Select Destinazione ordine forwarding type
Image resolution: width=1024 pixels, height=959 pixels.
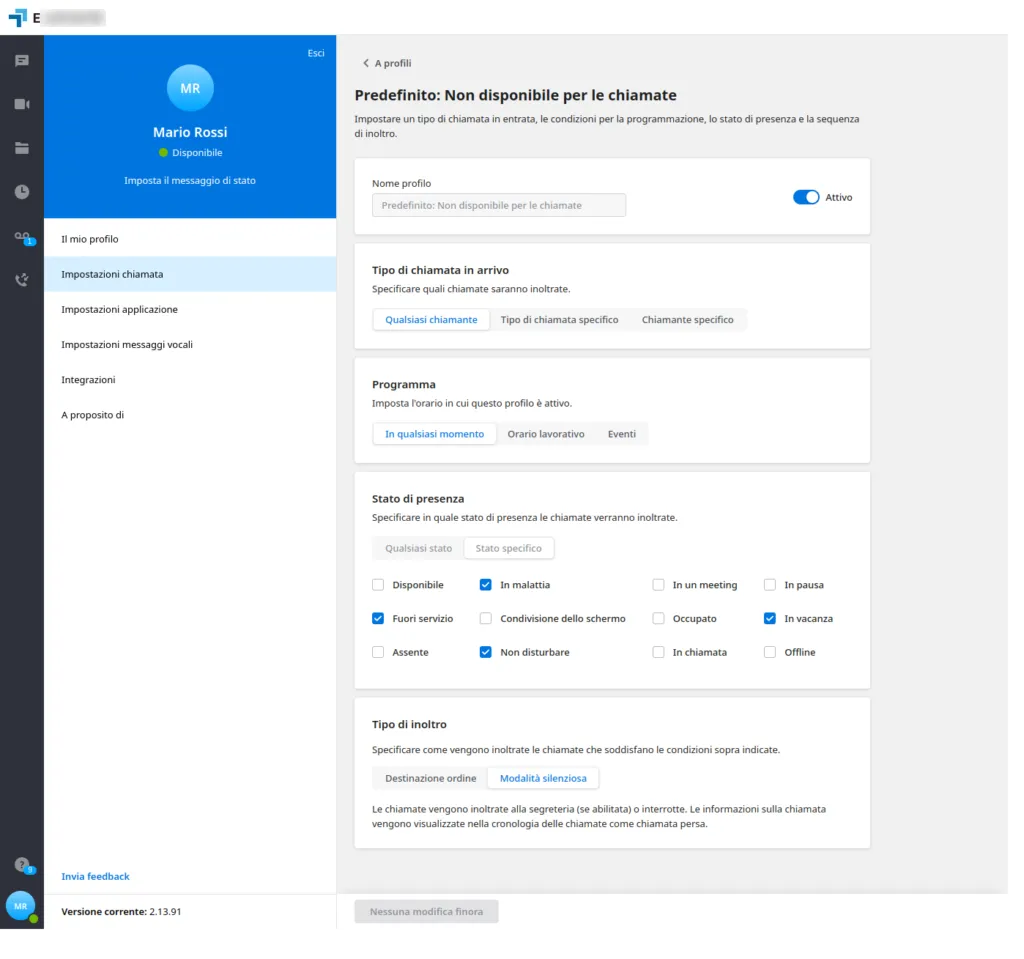click(x=430, y=779)
